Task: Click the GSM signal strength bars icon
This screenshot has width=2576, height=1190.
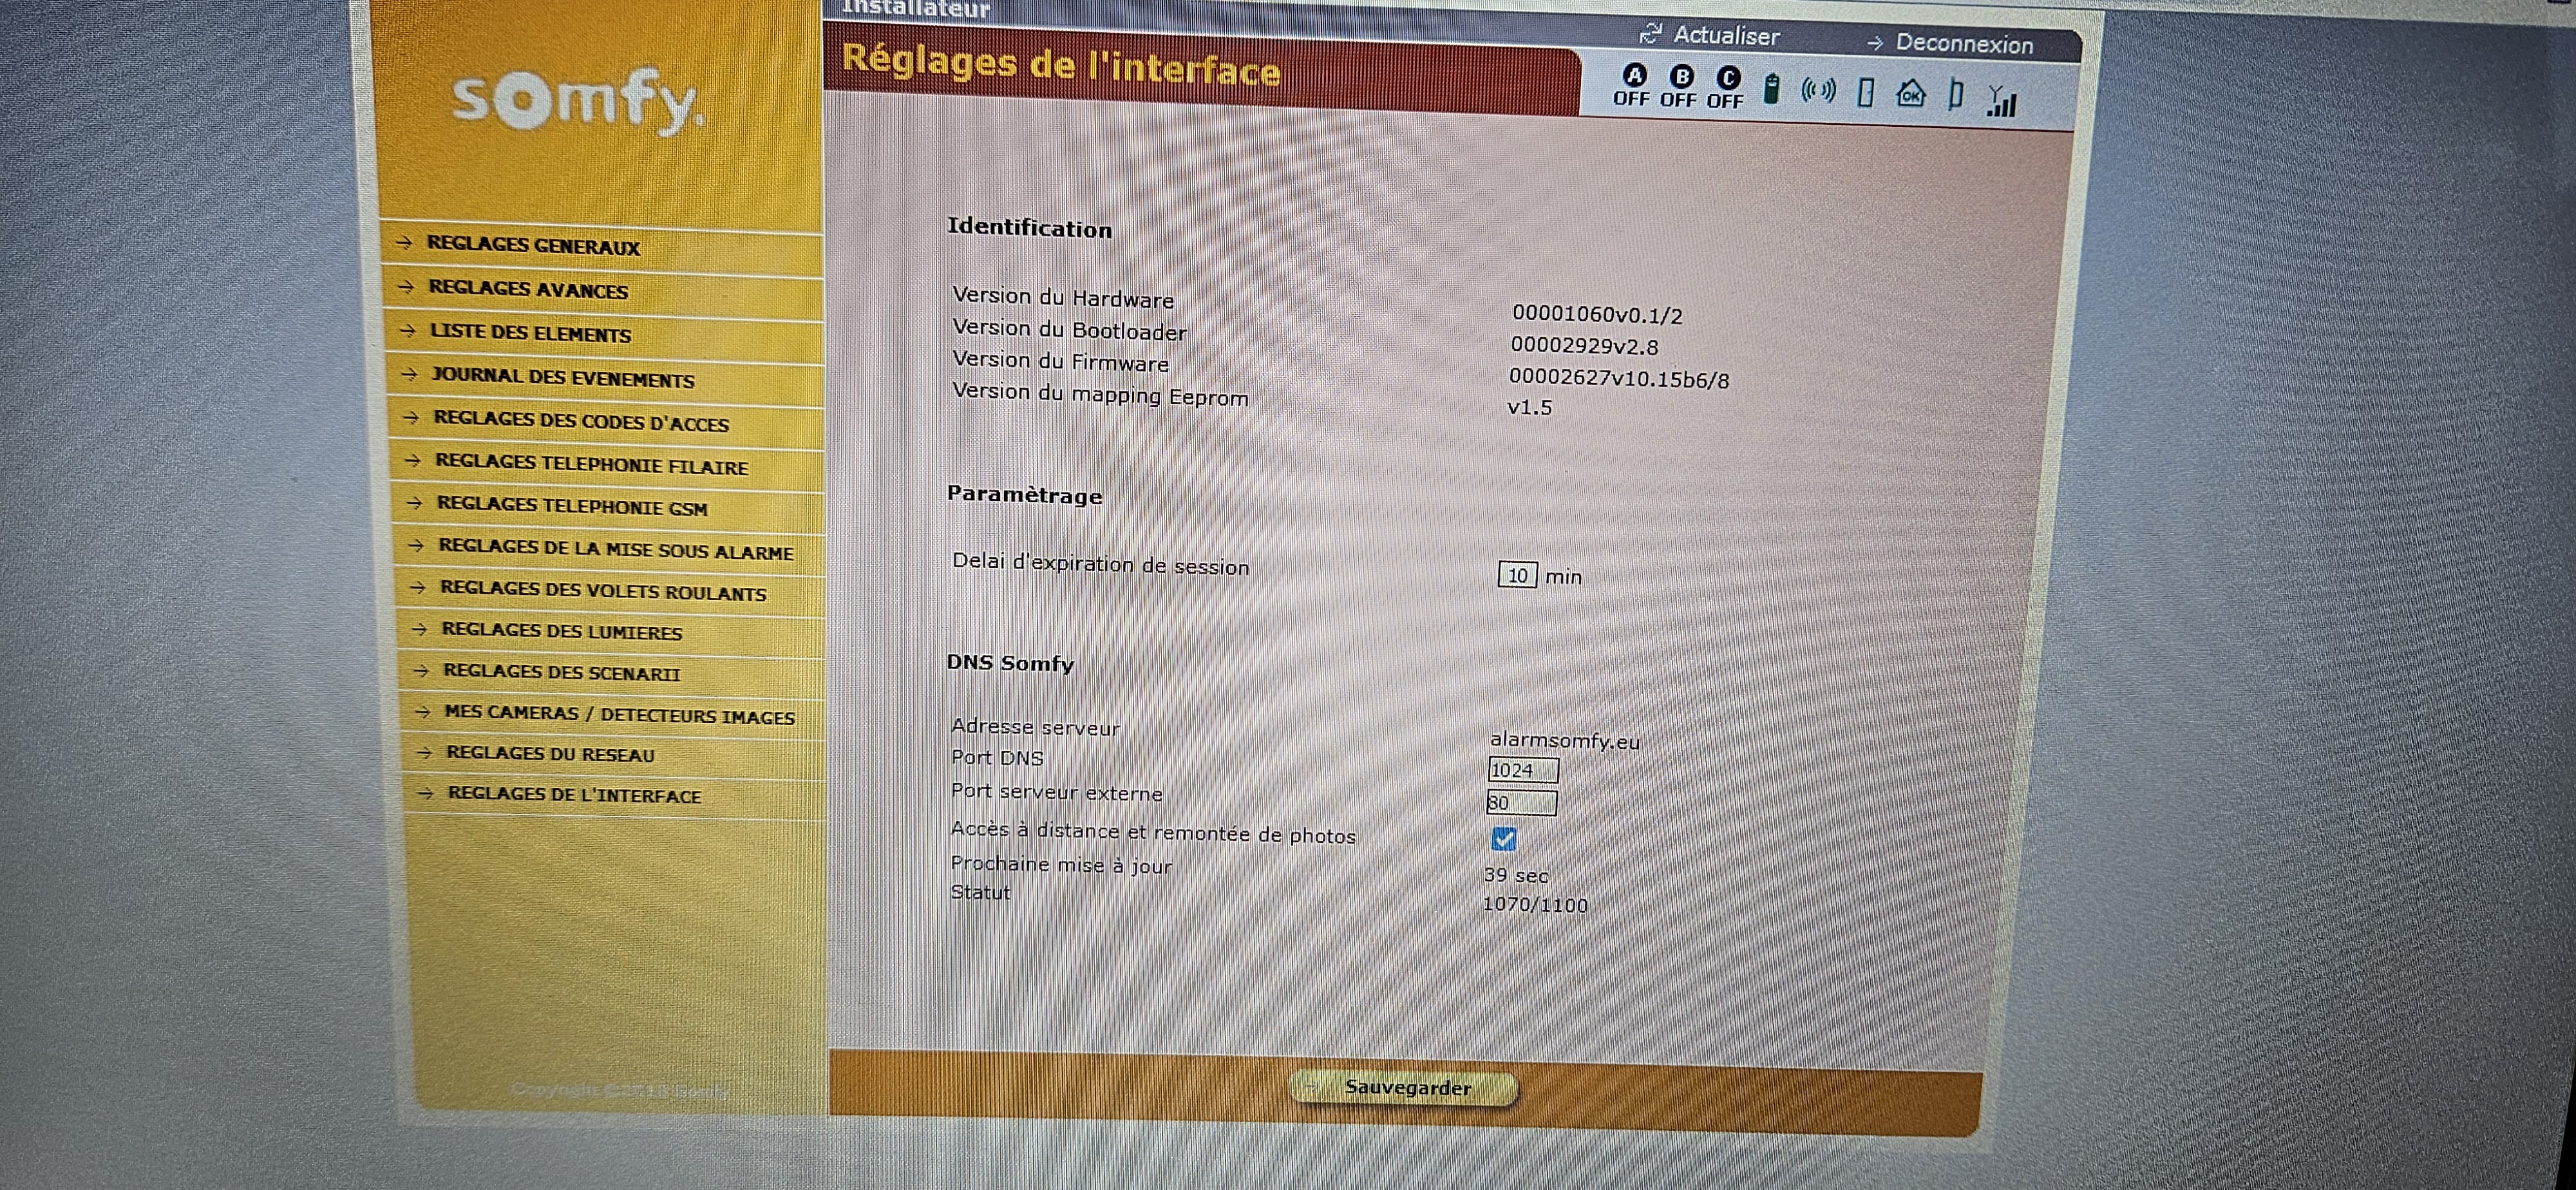Action: click(x=2003, y=100)
